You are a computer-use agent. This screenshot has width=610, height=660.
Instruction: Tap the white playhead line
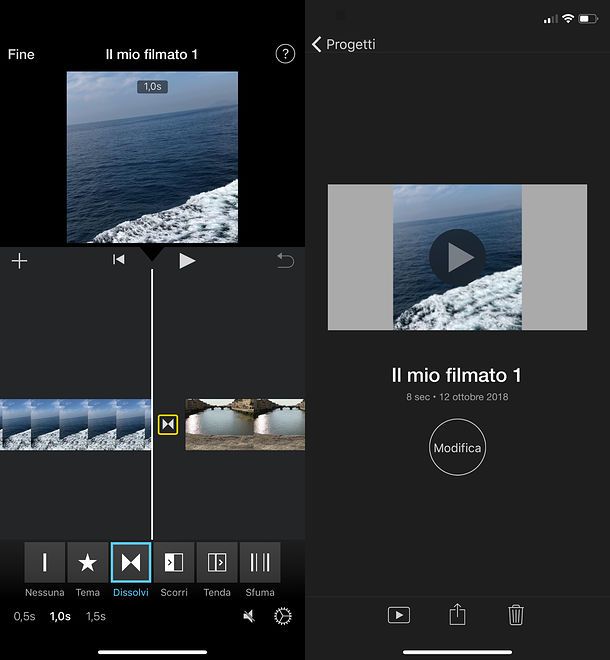[152, 404]
